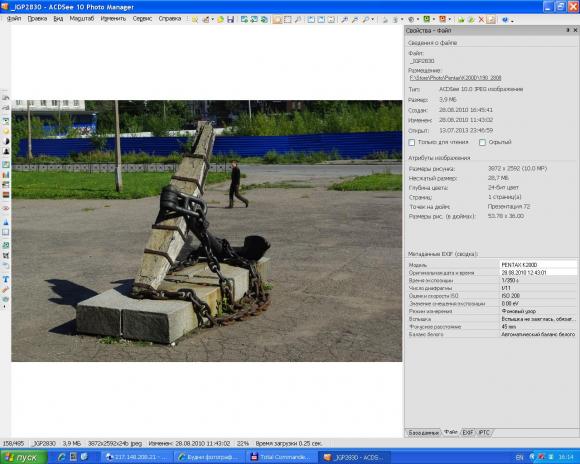The height and width of the screenshot is (464, 580).
Task: Click the blue Help question icon
Action: pos(505,20)
